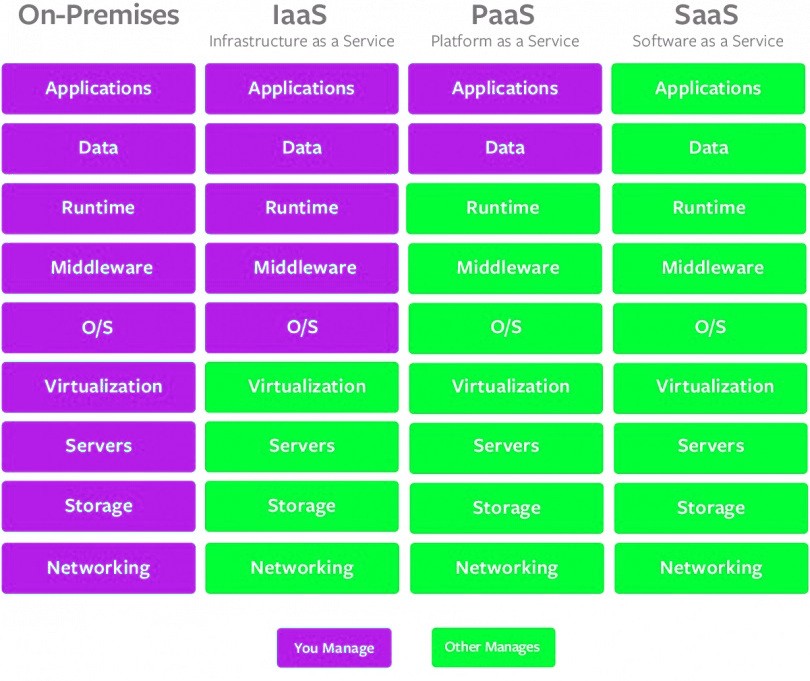Select the IaaS O/S purple block
810x681 pixels.
(301, 328)
